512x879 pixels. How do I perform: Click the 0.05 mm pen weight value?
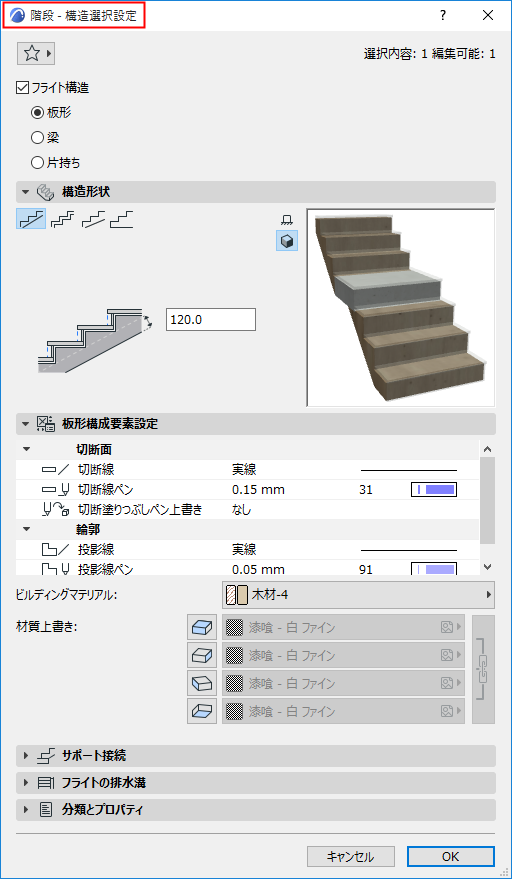pyautogui.click(x=258, y=570)
